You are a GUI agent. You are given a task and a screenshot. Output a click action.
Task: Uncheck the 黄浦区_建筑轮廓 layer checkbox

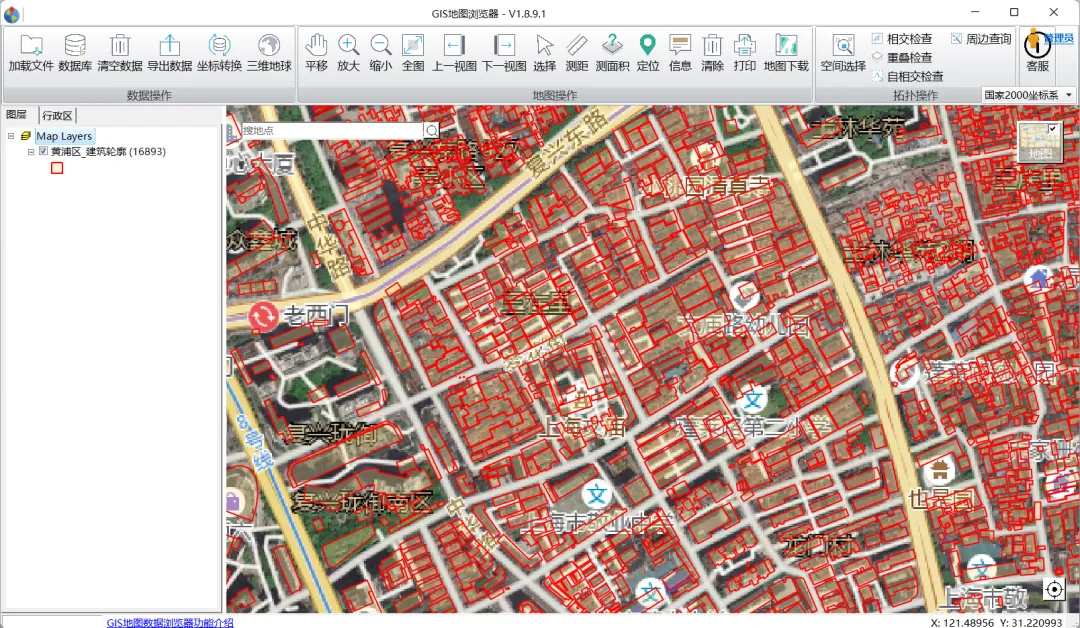(43, 151)
